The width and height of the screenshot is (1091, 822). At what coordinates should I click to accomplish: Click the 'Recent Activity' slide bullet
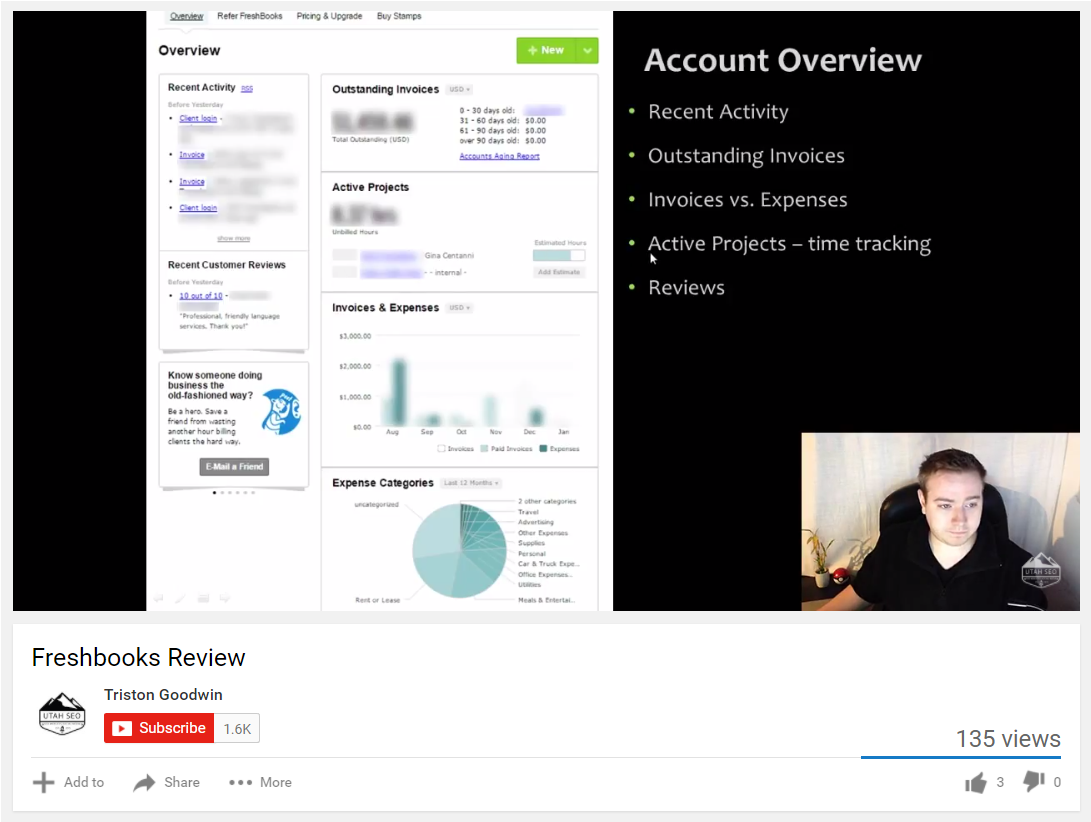(719, 111)
